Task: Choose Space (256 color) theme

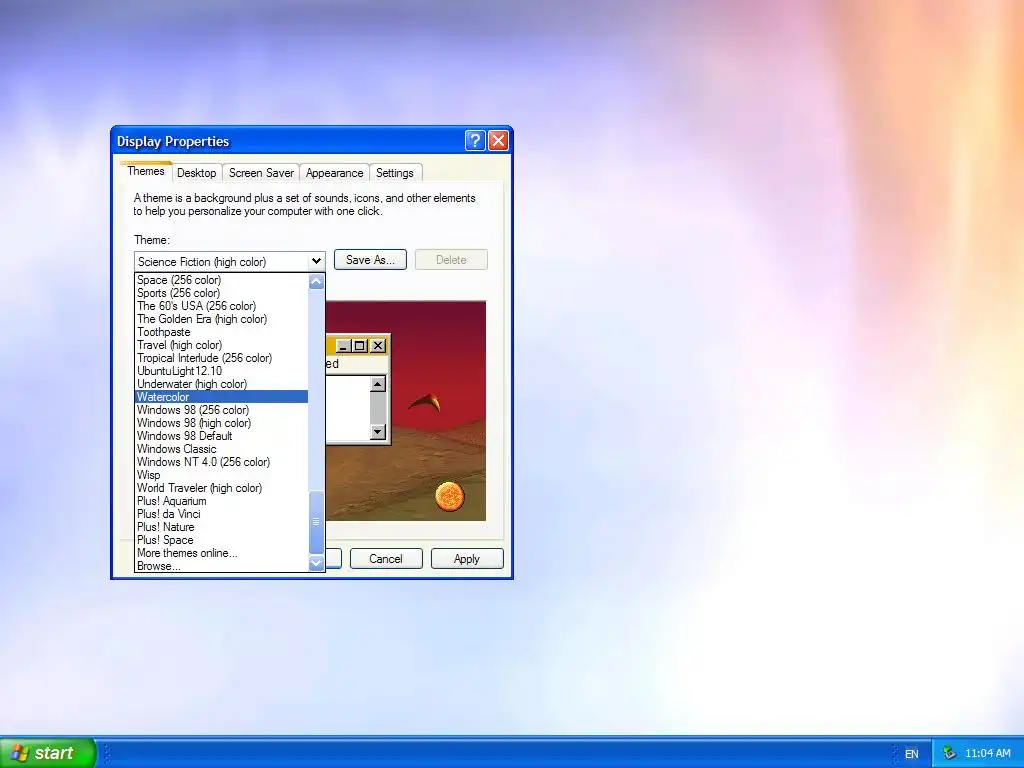Action: [x=221, y=280]
